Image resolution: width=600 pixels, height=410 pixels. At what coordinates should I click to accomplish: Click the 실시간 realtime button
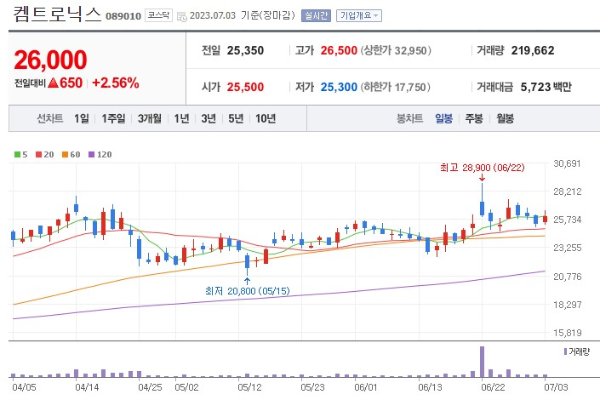tap(316, 16)
